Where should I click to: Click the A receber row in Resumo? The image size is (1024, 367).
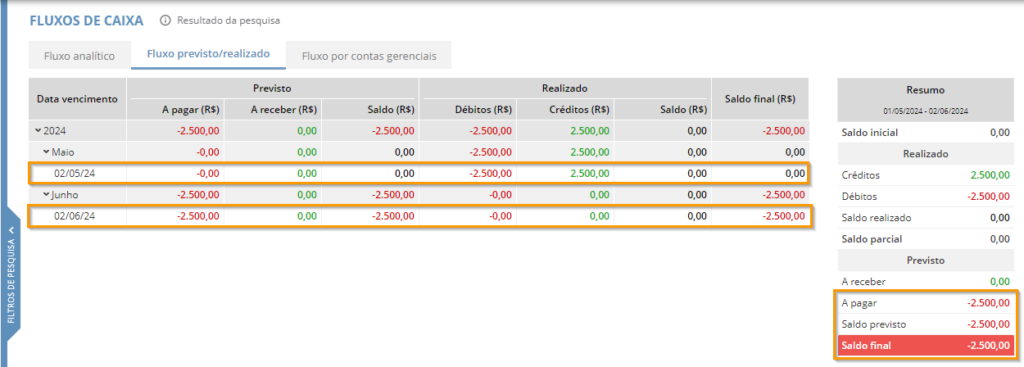click(x=925, y=281)
